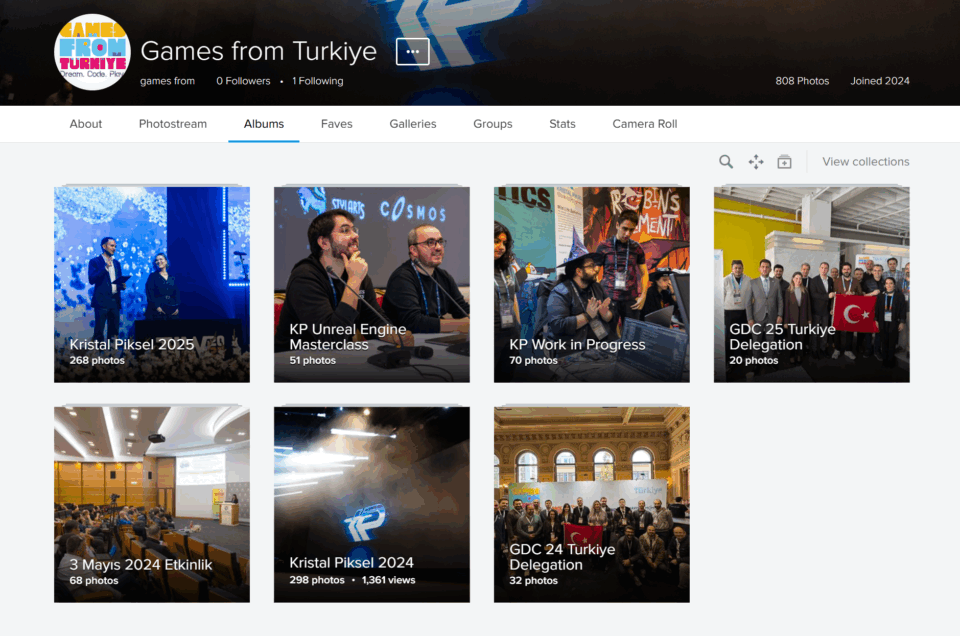Open the Stats tab

(x=562, y=124)
